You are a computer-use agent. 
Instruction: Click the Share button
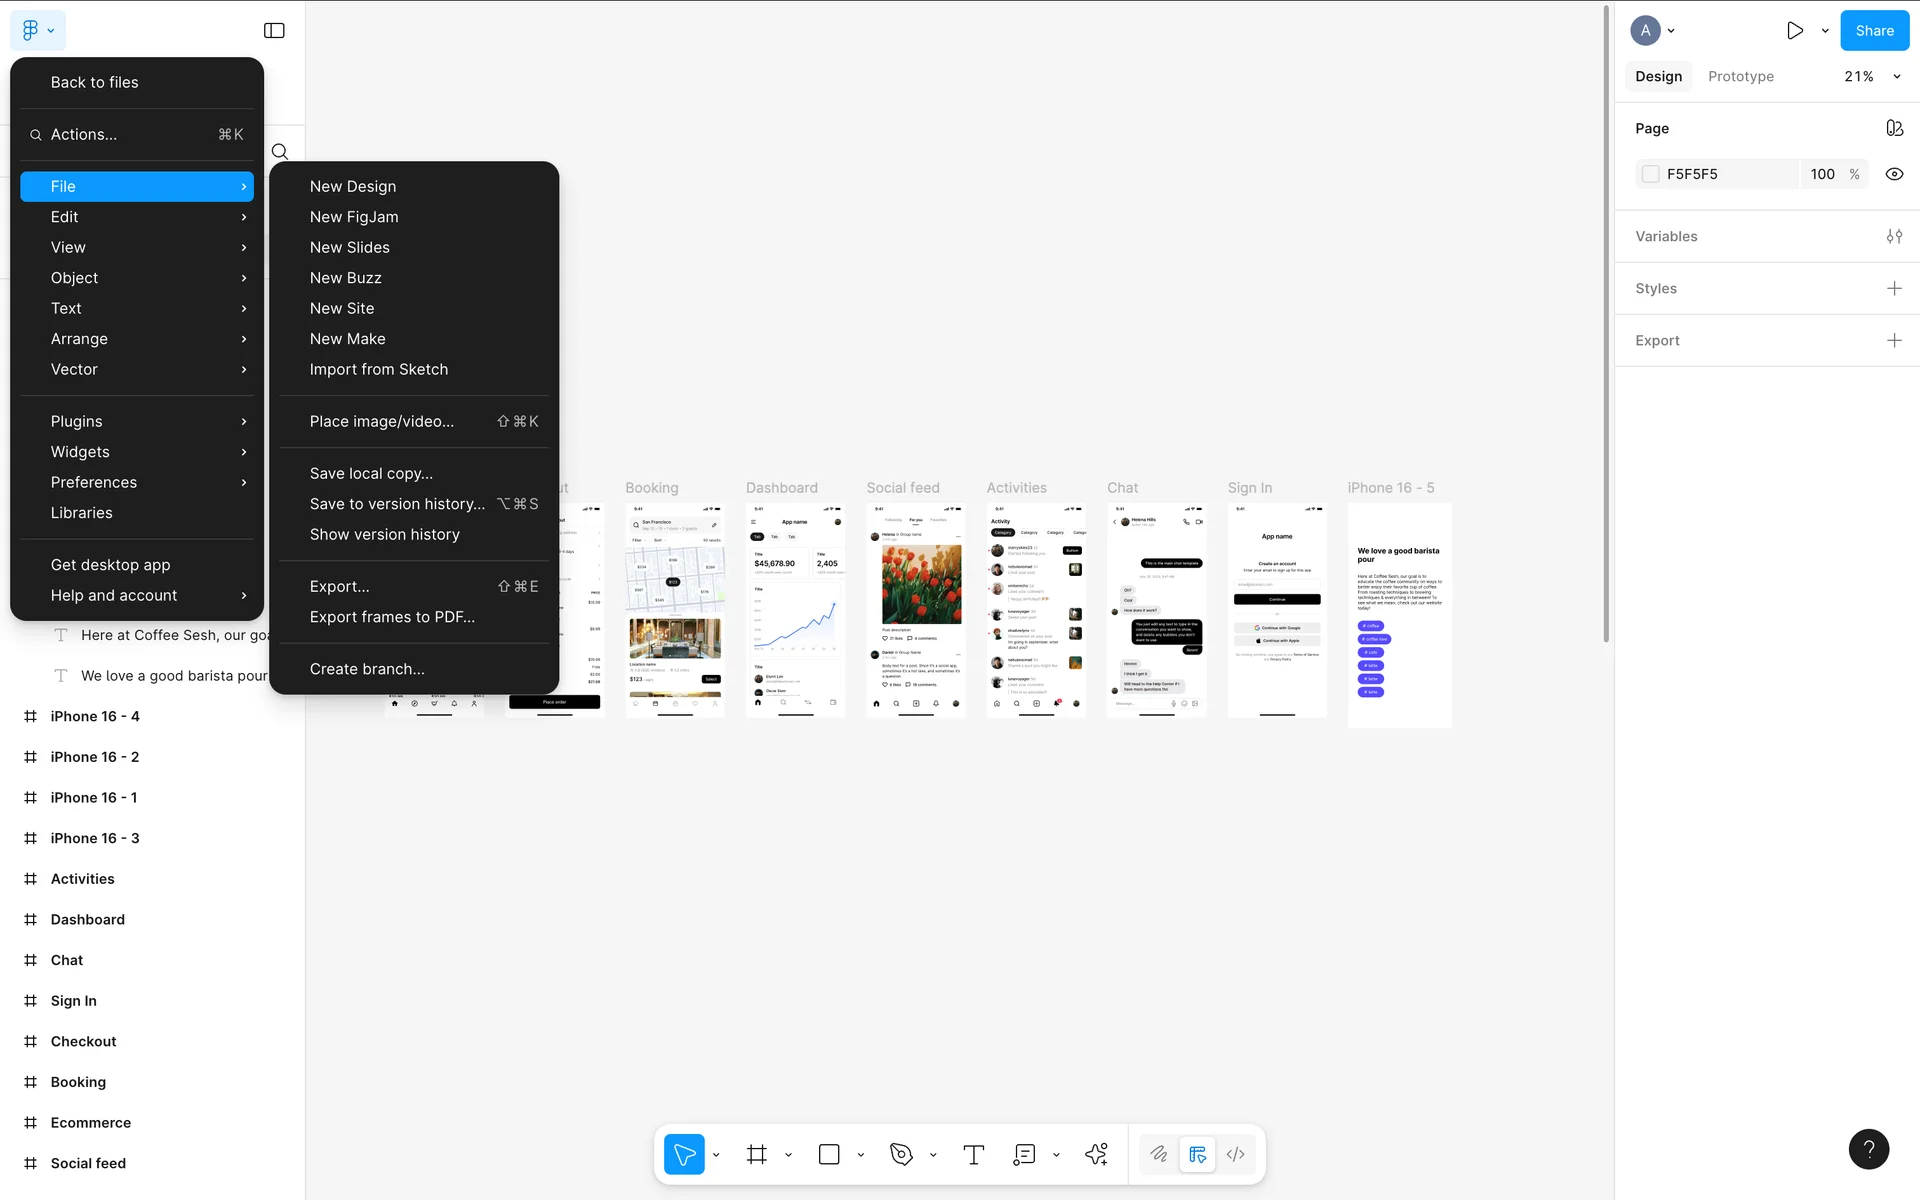(1874, 31)
